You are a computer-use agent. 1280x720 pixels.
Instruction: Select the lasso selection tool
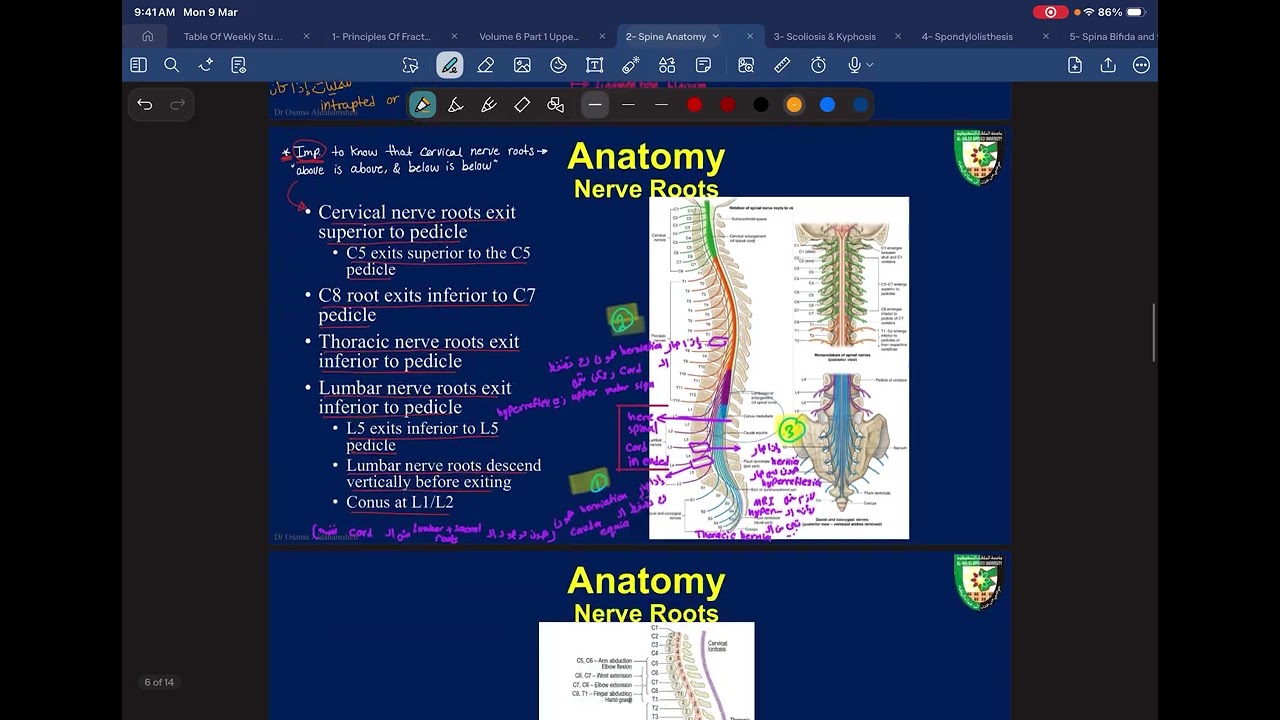tap(411, 65)
